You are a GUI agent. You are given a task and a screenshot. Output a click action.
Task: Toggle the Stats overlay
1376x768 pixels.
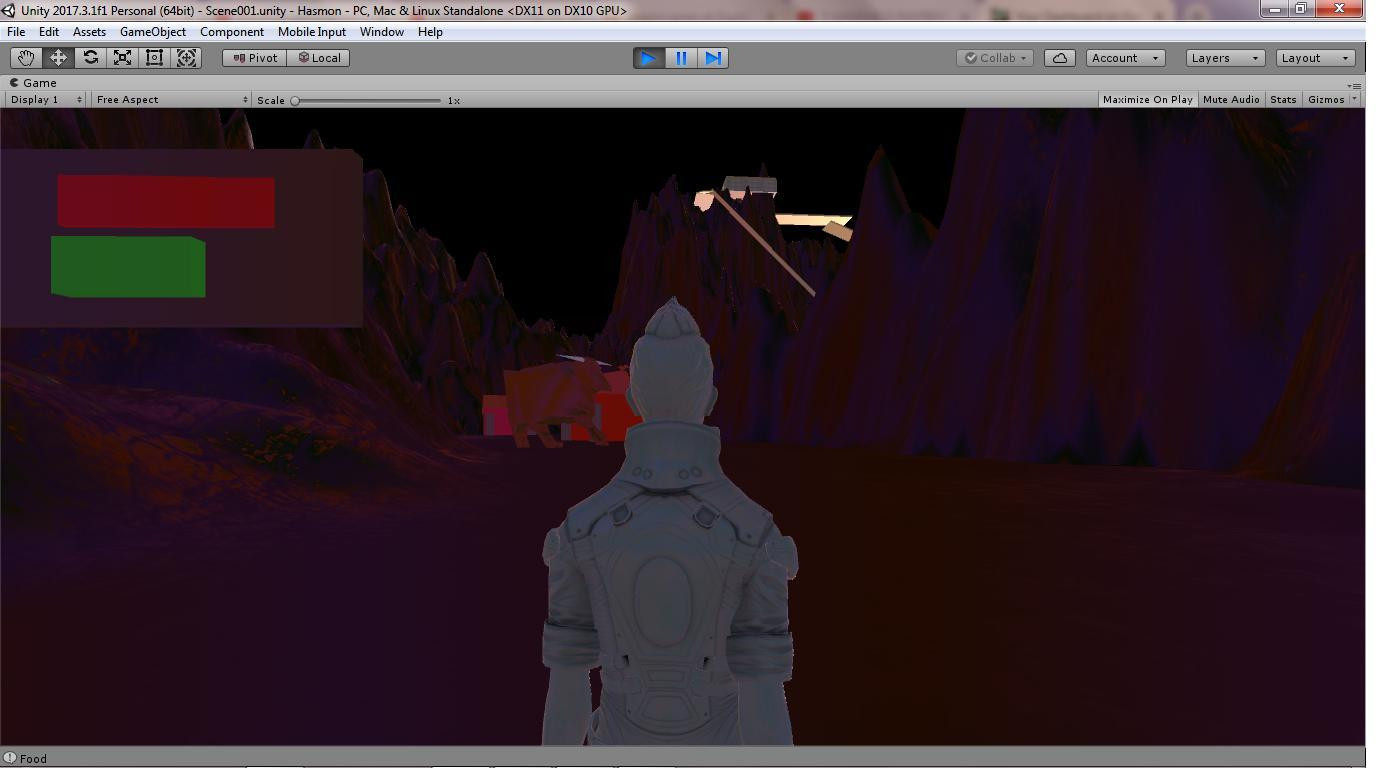pos(1283,99)
